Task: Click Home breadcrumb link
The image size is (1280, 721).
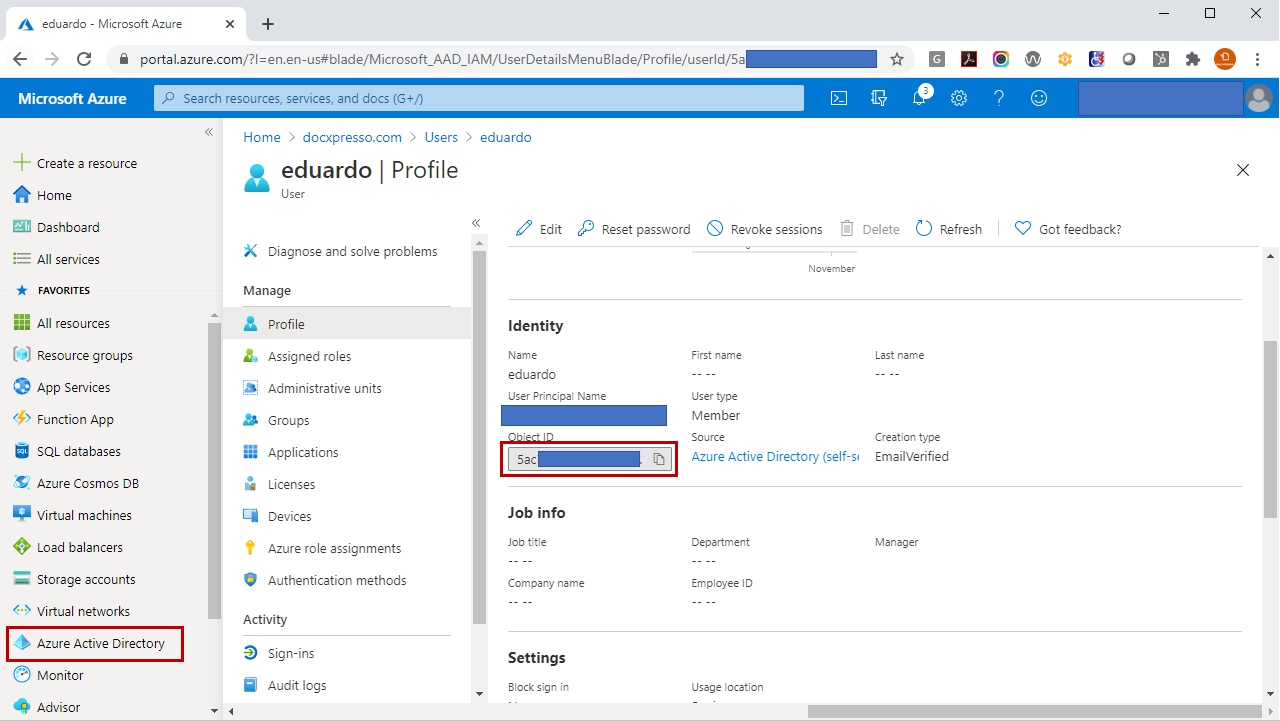Action: pyautogui.click(x=262, y=137)
